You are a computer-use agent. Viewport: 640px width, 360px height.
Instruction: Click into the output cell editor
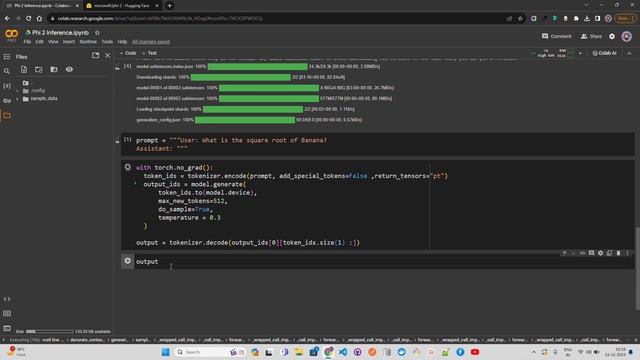pos(384,262)
